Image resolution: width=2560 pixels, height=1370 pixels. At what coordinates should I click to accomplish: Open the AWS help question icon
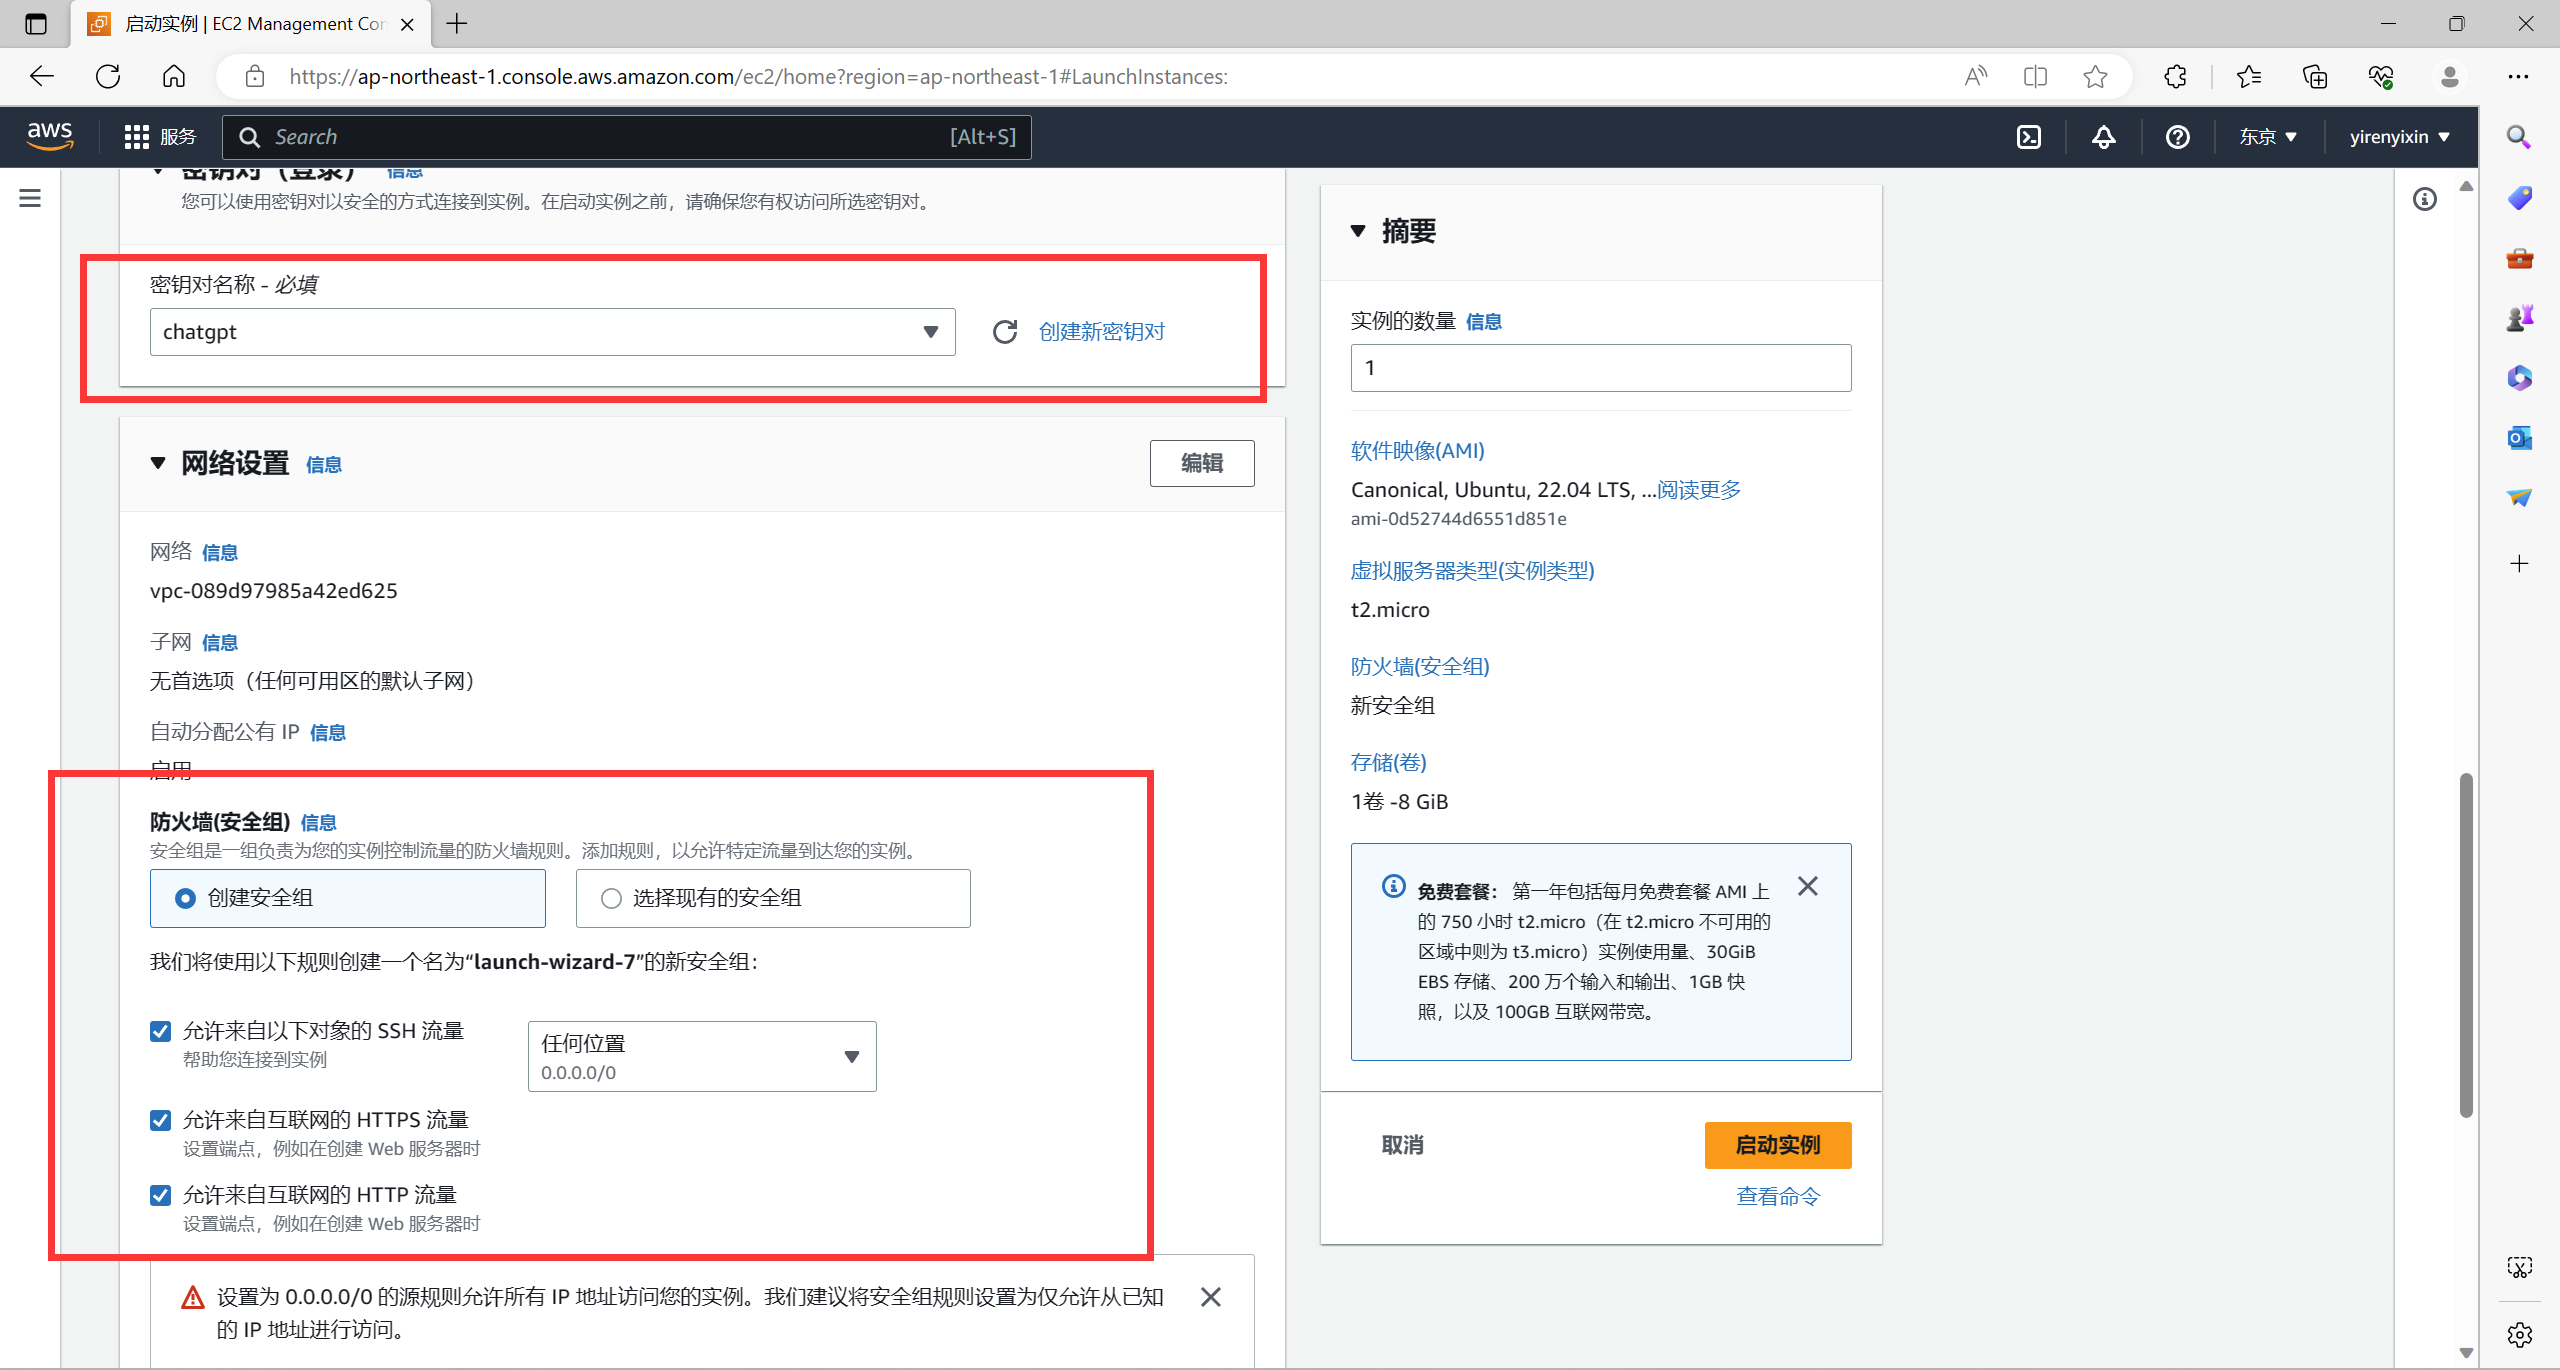point(2178,137)
